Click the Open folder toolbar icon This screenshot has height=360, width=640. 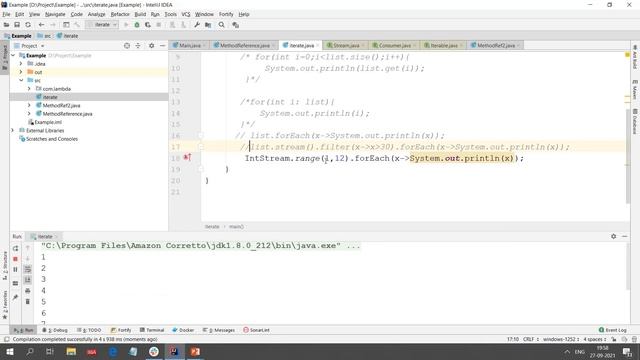6,25
